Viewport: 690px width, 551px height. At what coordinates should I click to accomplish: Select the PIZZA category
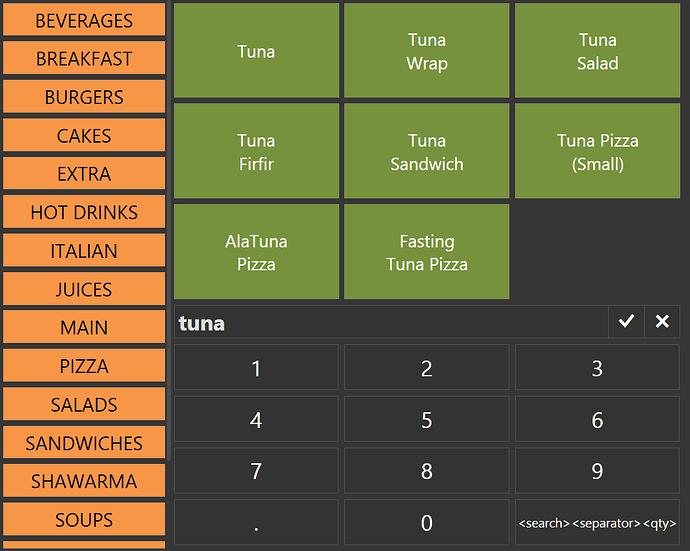click(84, 366)
